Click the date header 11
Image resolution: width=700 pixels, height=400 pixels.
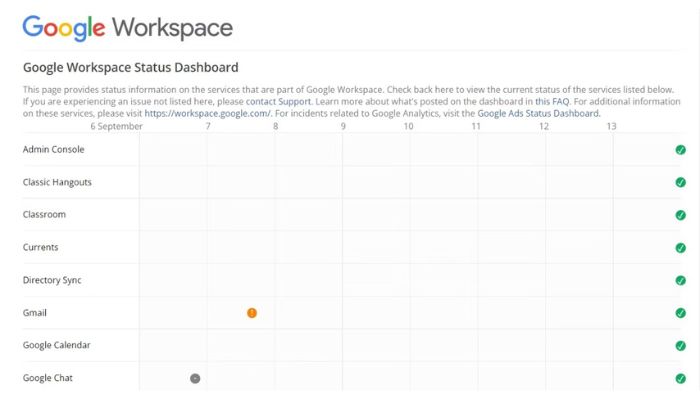coord(476,126)
